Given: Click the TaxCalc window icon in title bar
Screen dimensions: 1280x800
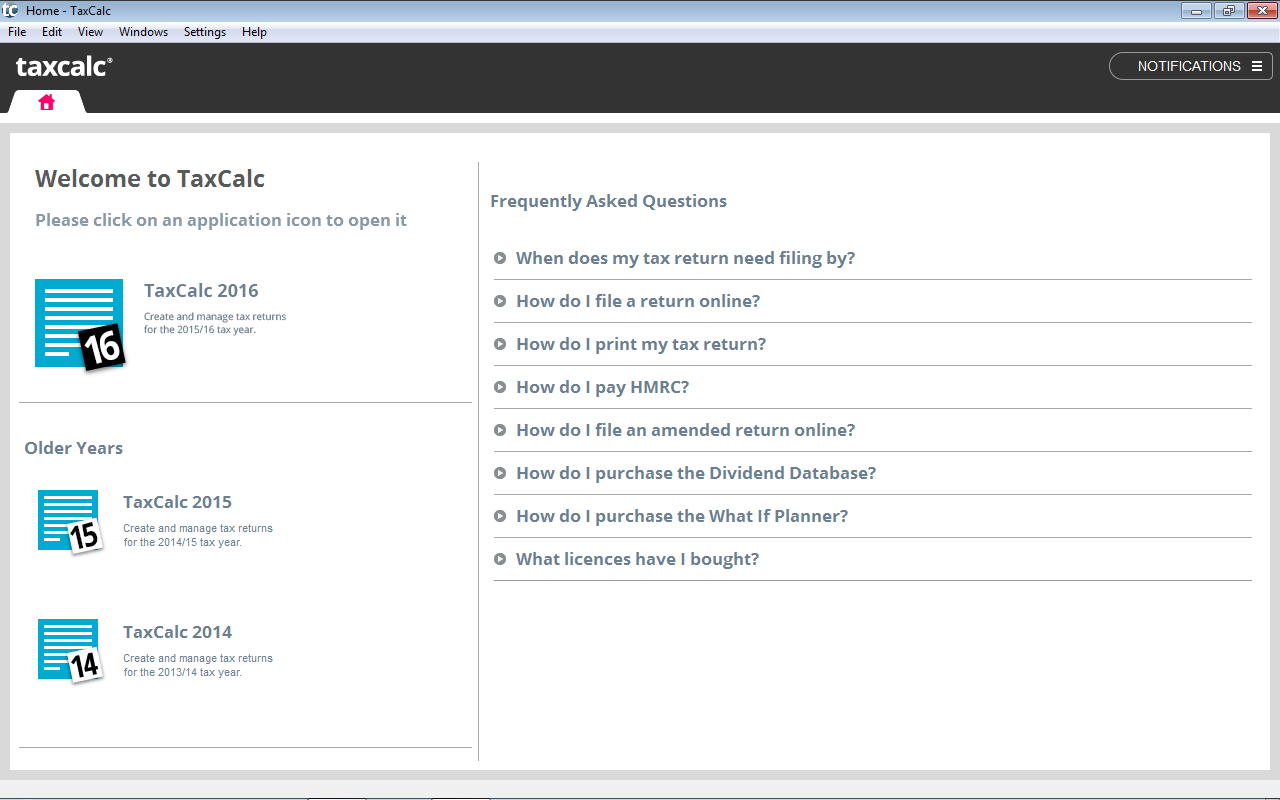Looking at the screenshot, I should point(10,10).
